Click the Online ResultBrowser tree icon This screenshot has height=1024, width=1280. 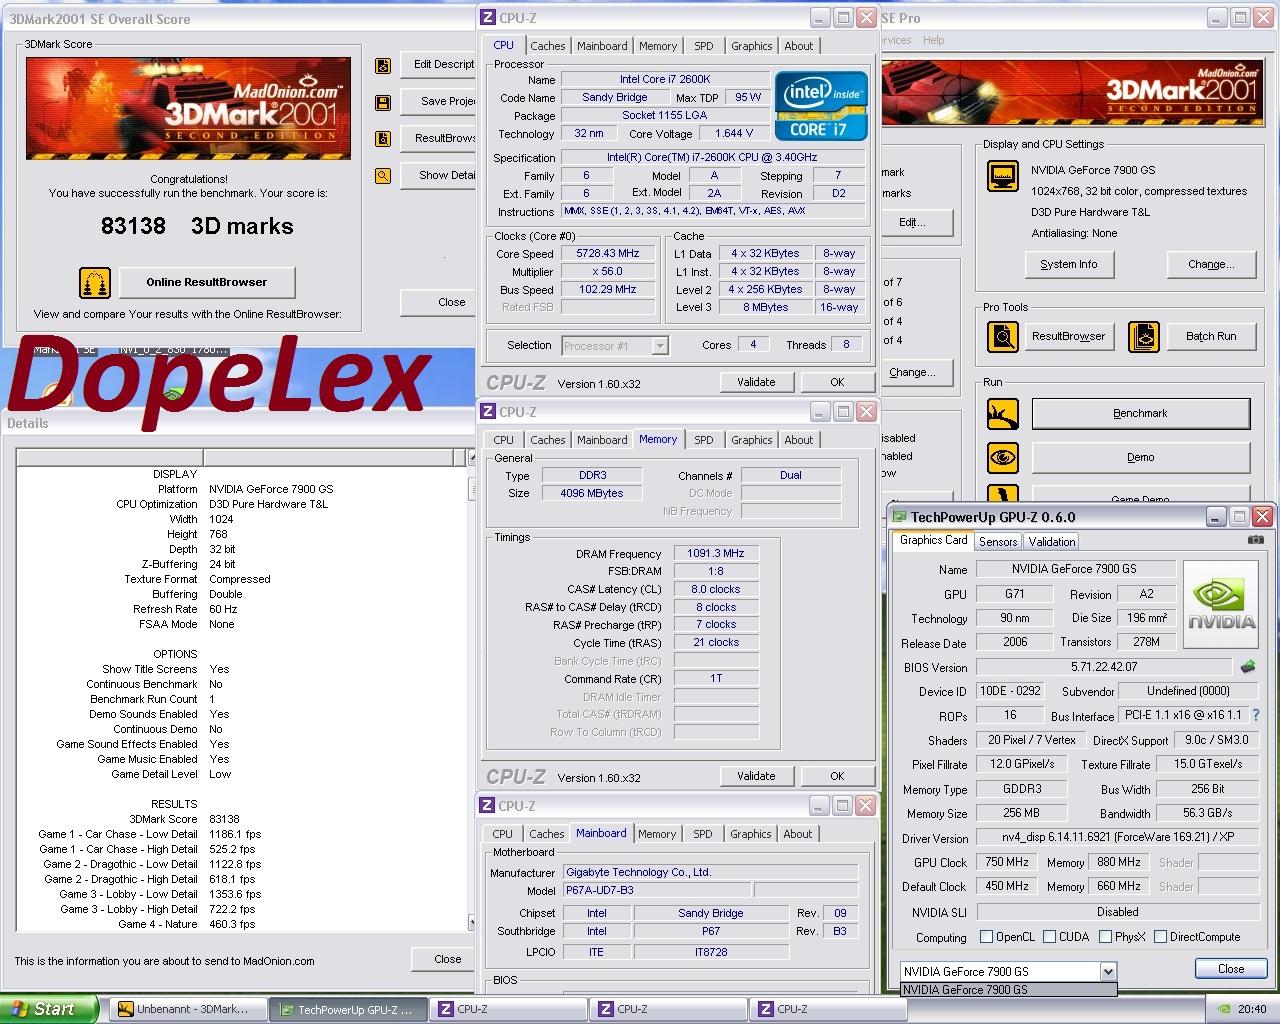(x=95, y=282)
